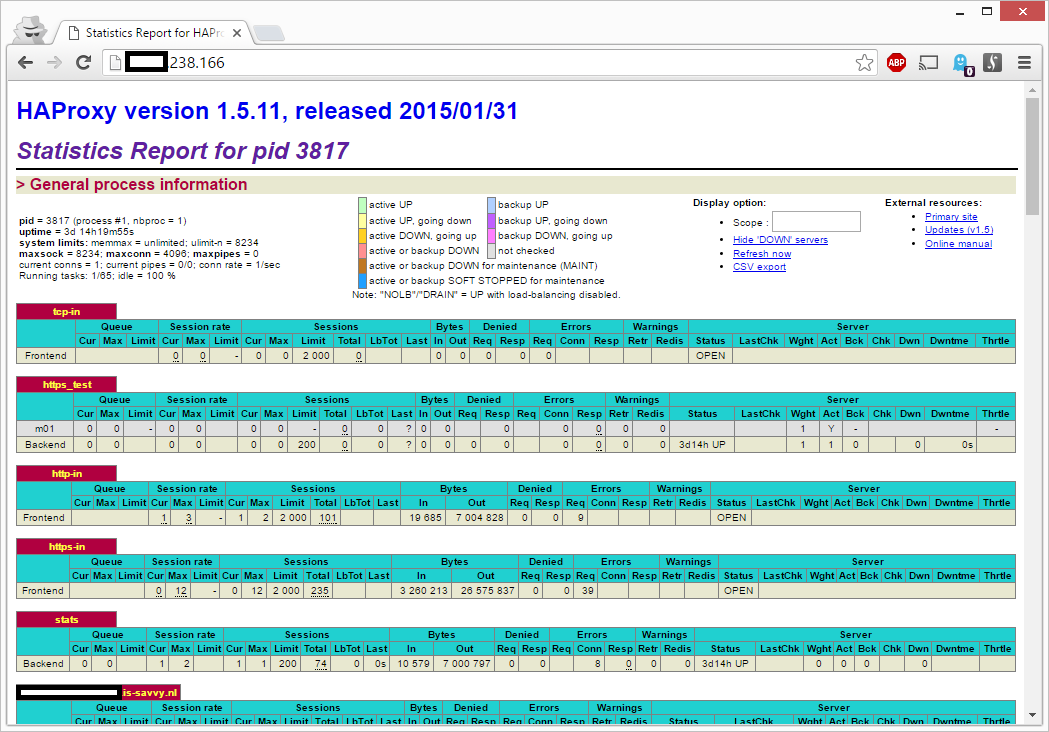Open the Updates (v1.5) link

click(x=959, y=230)
